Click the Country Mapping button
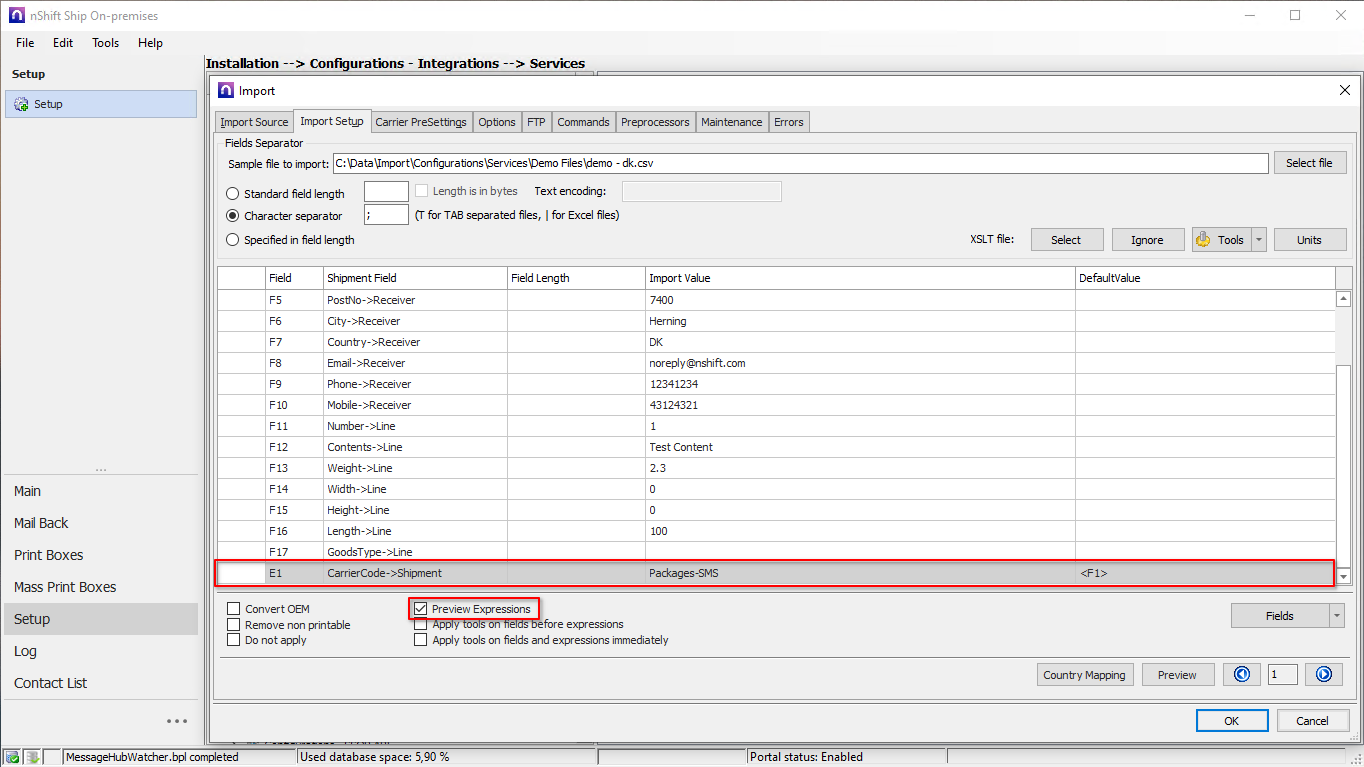The image size is (1364, 767). (x=1084, y=675)
